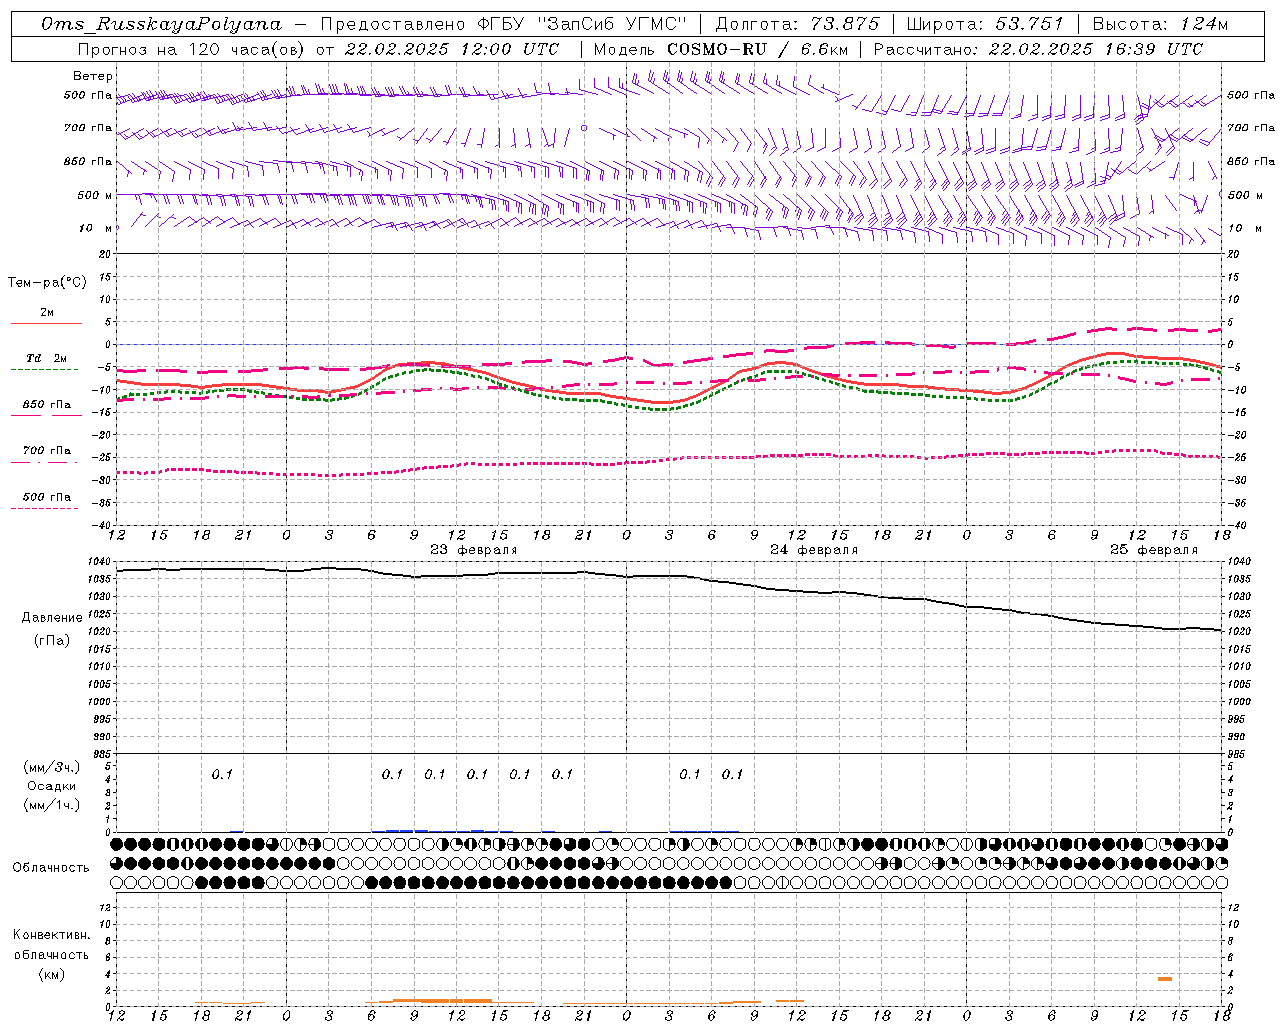Click the Высота: 124м header field

[1160, 24]
